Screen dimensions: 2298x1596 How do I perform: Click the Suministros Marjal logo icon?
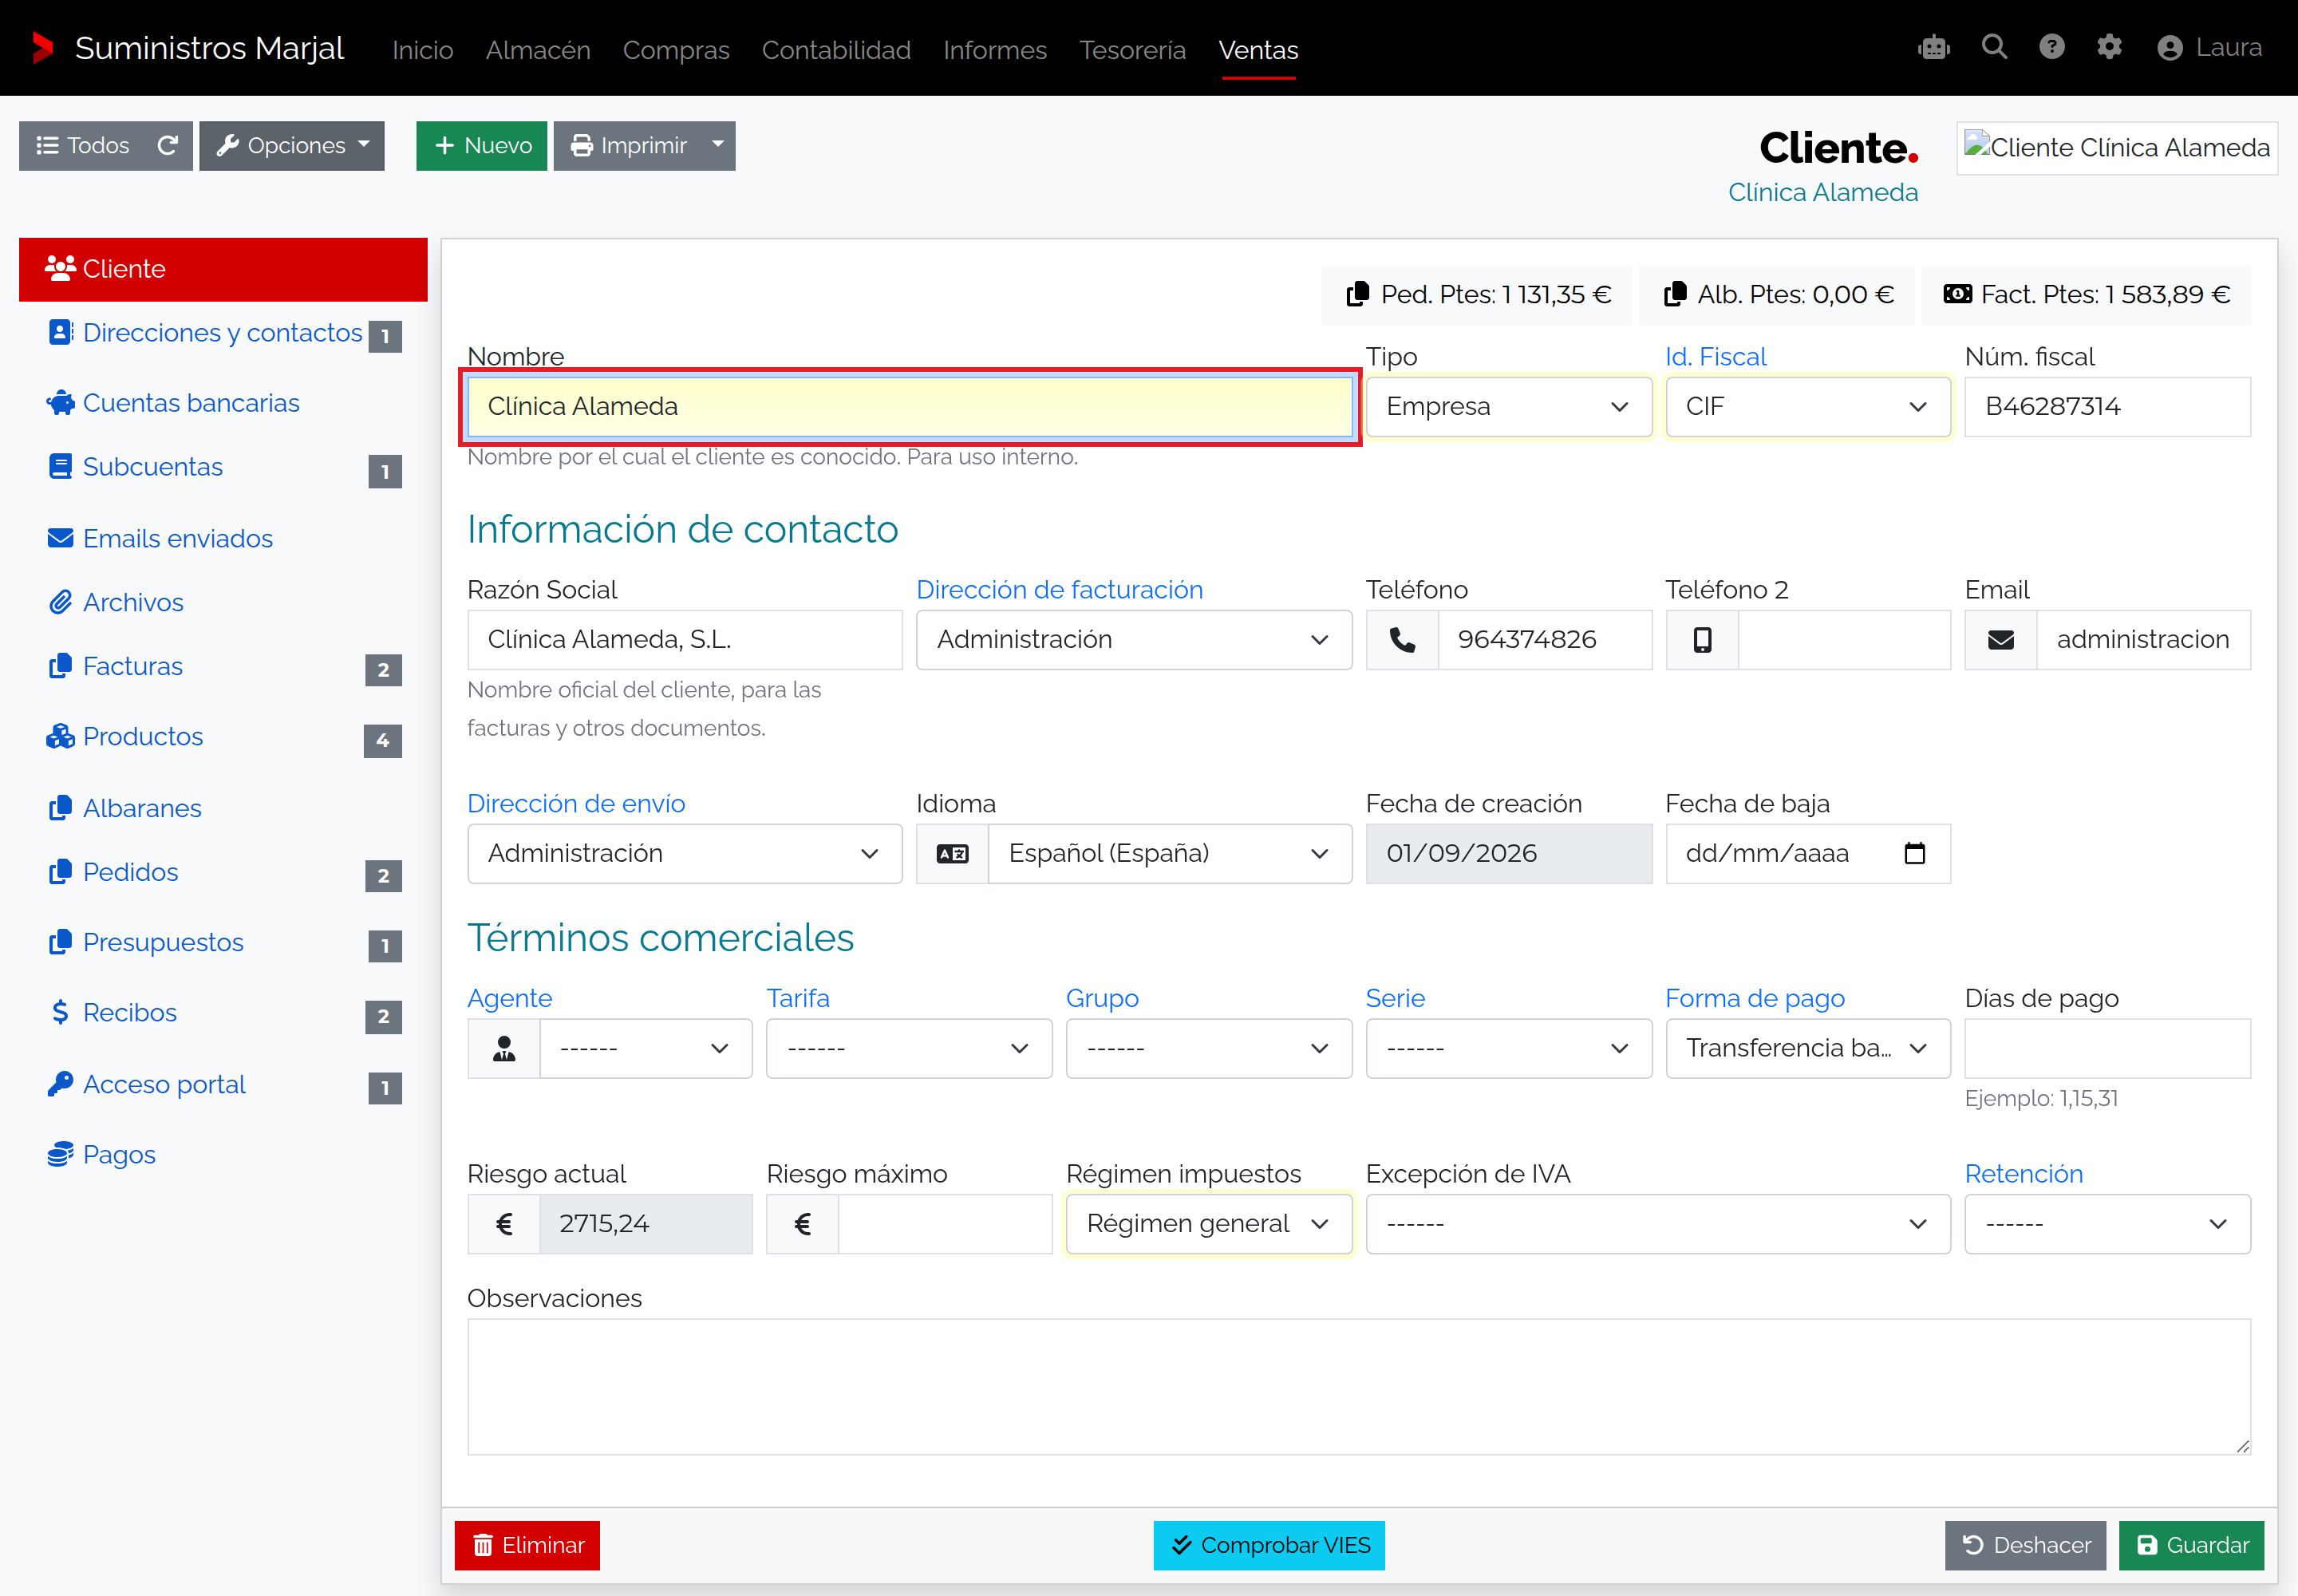(42, 48)
